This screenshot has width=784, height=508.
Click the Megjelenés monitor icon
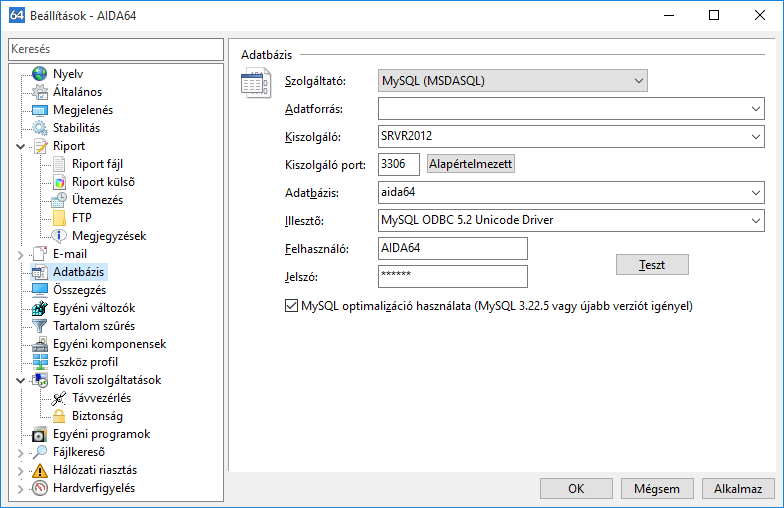40,110
